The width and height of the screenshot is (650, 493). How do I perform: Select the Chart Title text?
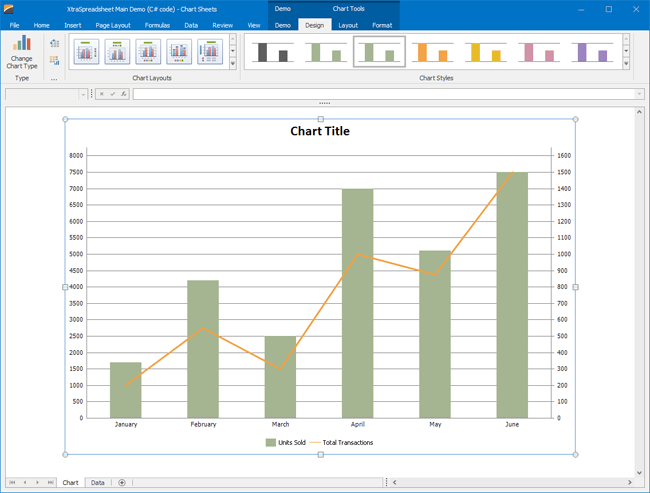tap(320, 131)
